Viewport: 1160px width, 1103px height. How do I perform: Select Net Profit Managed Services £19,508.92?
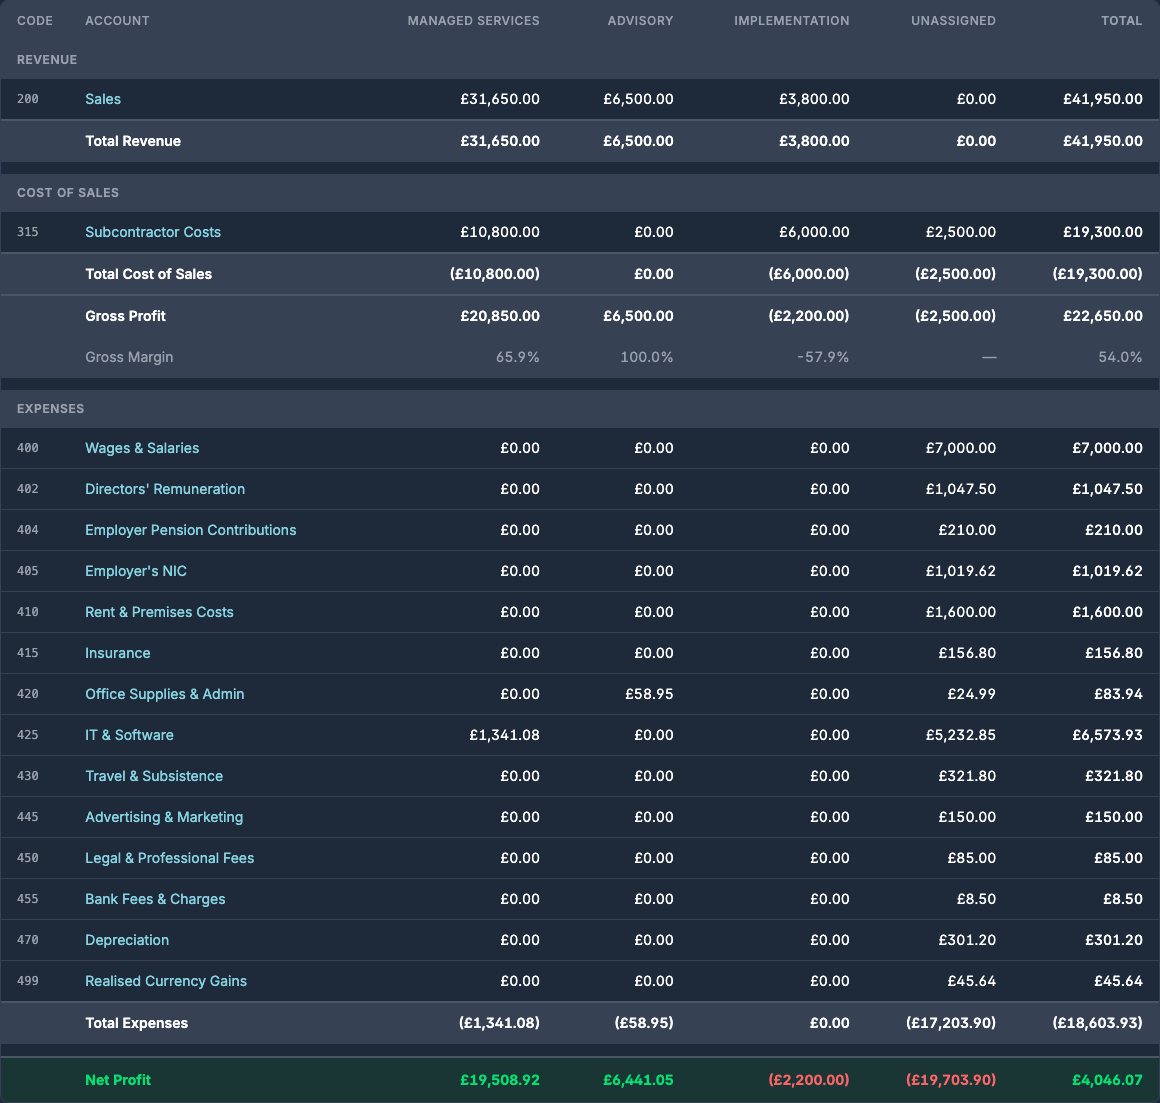[500, 1080]
